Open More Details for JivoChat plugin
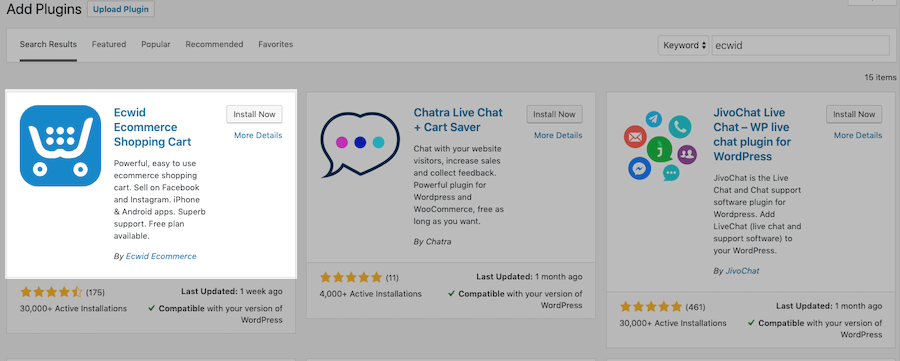The height and width of the screenshot is (361, 900). click(x=858, y=135)
